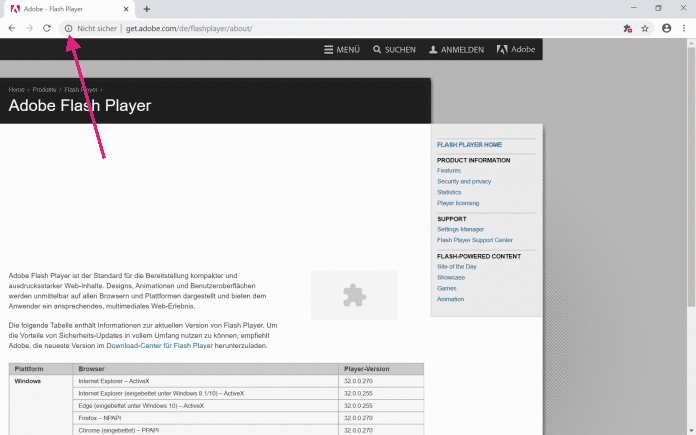Expand the MENÜ hamburger navigation

coord(341,49)
